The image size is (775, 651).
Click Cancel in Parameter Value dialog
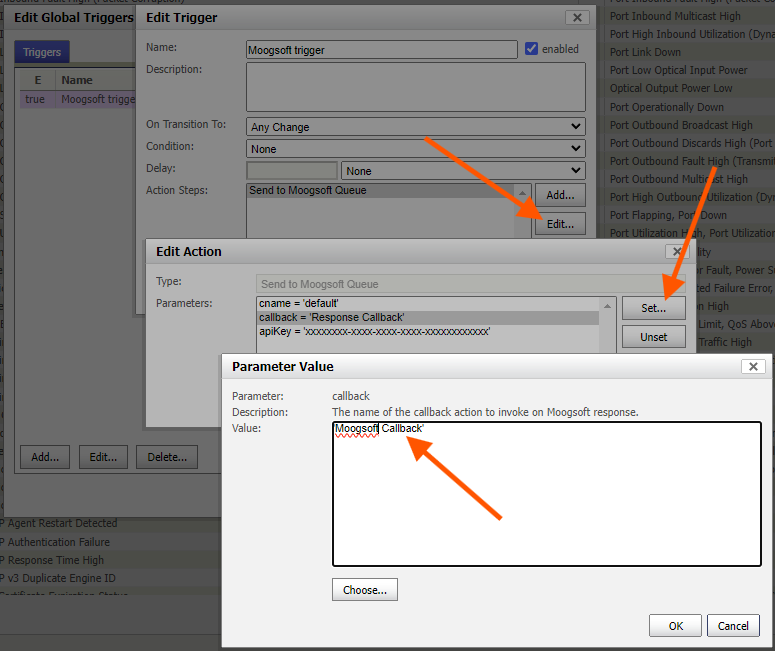[733, 626]
